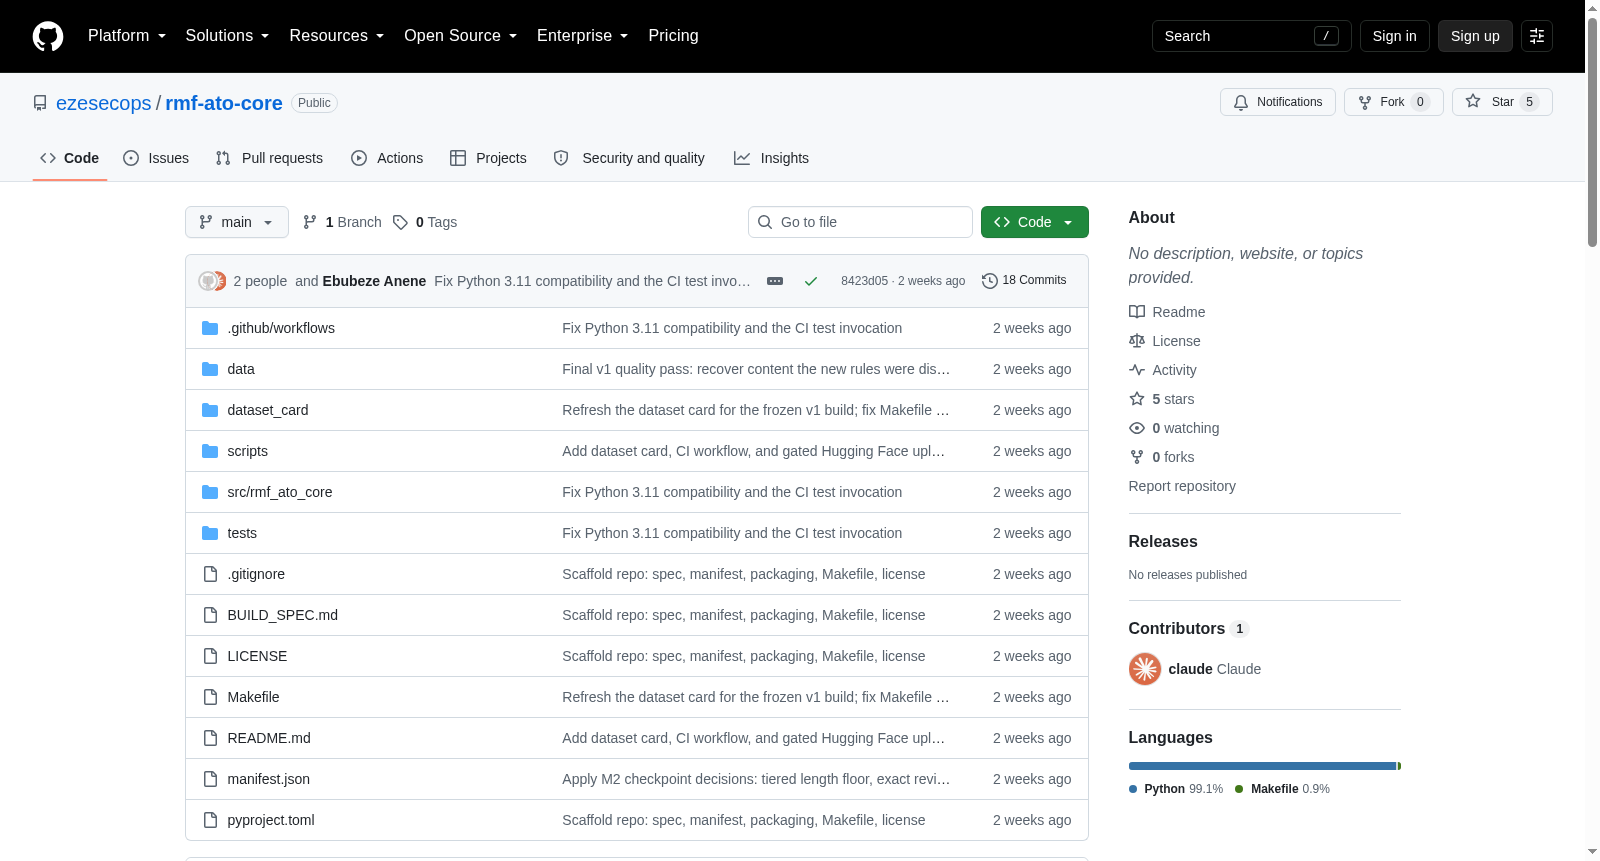This screenshot has width=1600, height=861.
Task: Star the rmf-ato-core repository
Action: (x=1502, y=102)
